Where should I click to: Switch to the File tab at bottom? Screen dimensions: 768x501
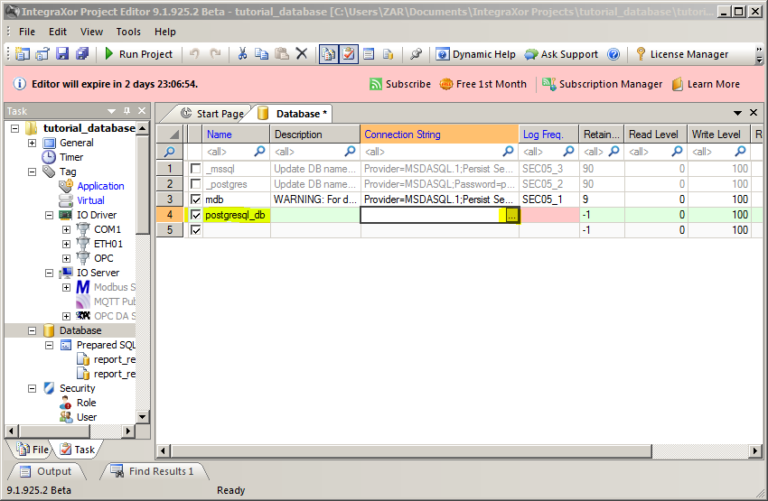33,449
